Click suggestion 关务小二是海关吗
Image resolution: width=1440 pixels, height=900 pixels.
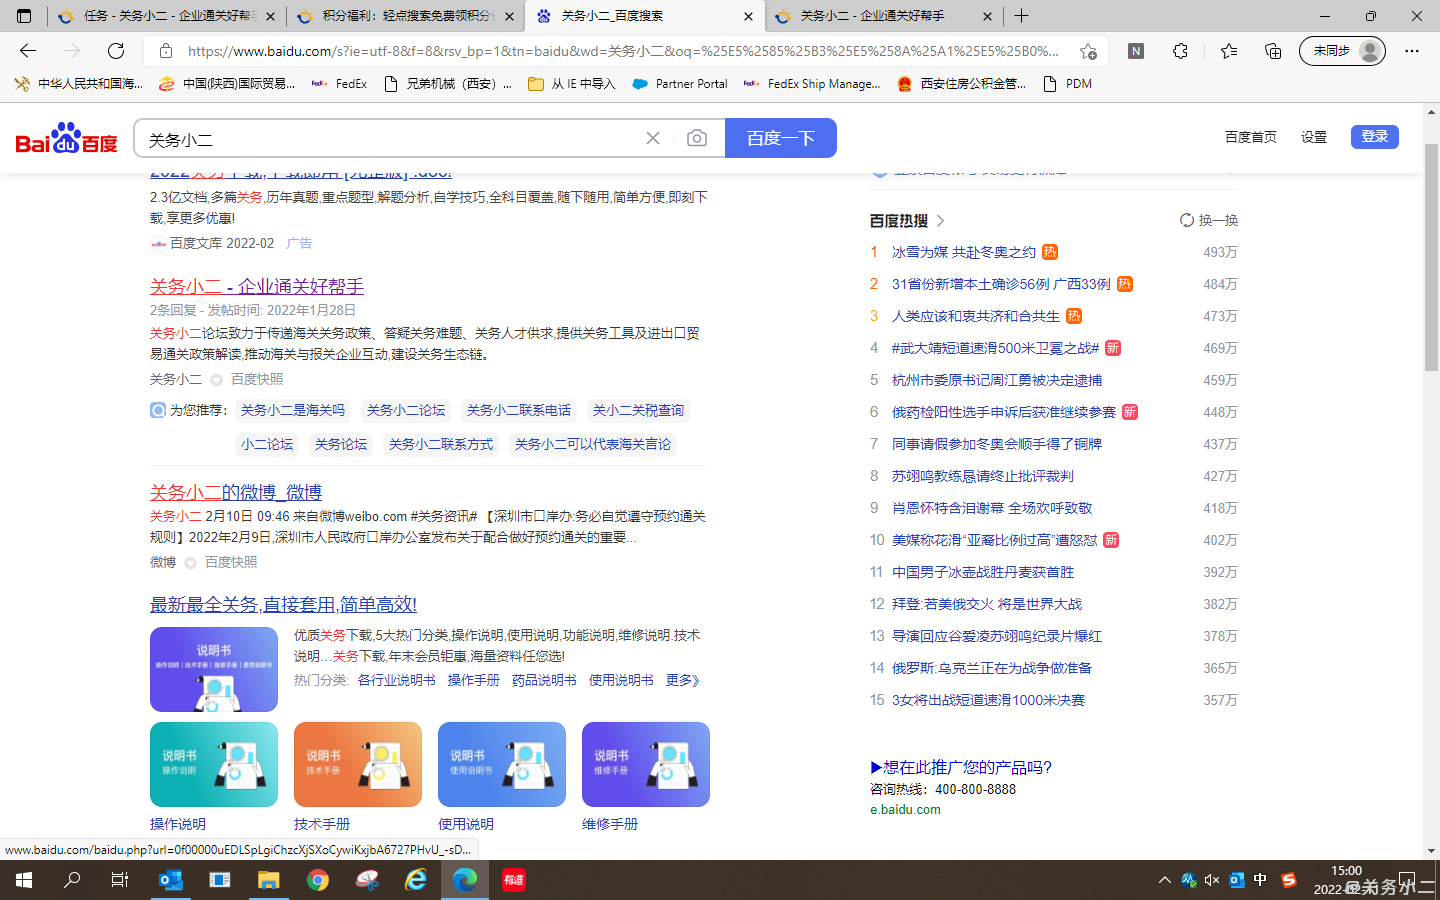[x=293, y=410]
